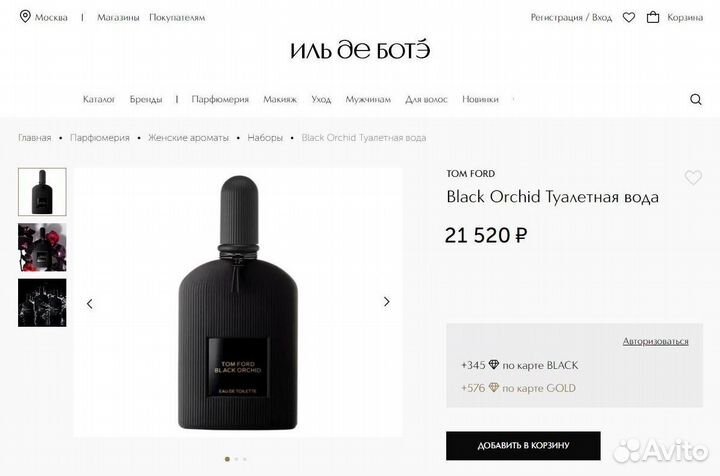
Task: Show previous product image with left arrow
Action: 90,303
